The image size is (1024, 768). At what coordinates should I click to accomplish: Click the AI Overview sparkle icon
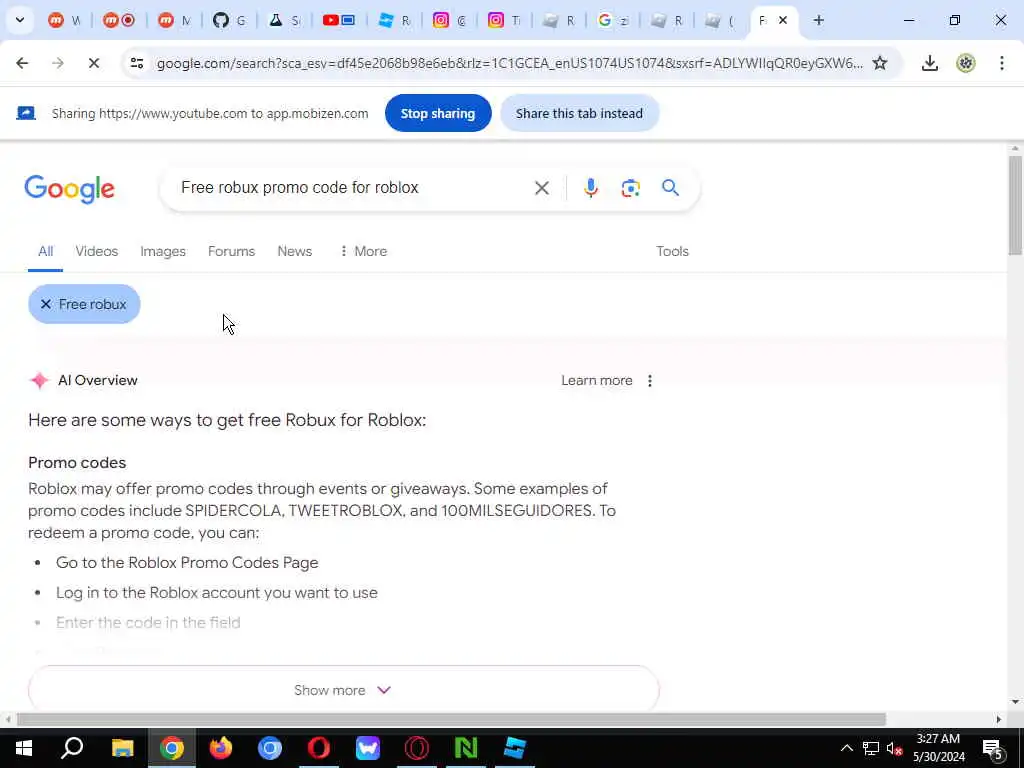tap(39, 381)
